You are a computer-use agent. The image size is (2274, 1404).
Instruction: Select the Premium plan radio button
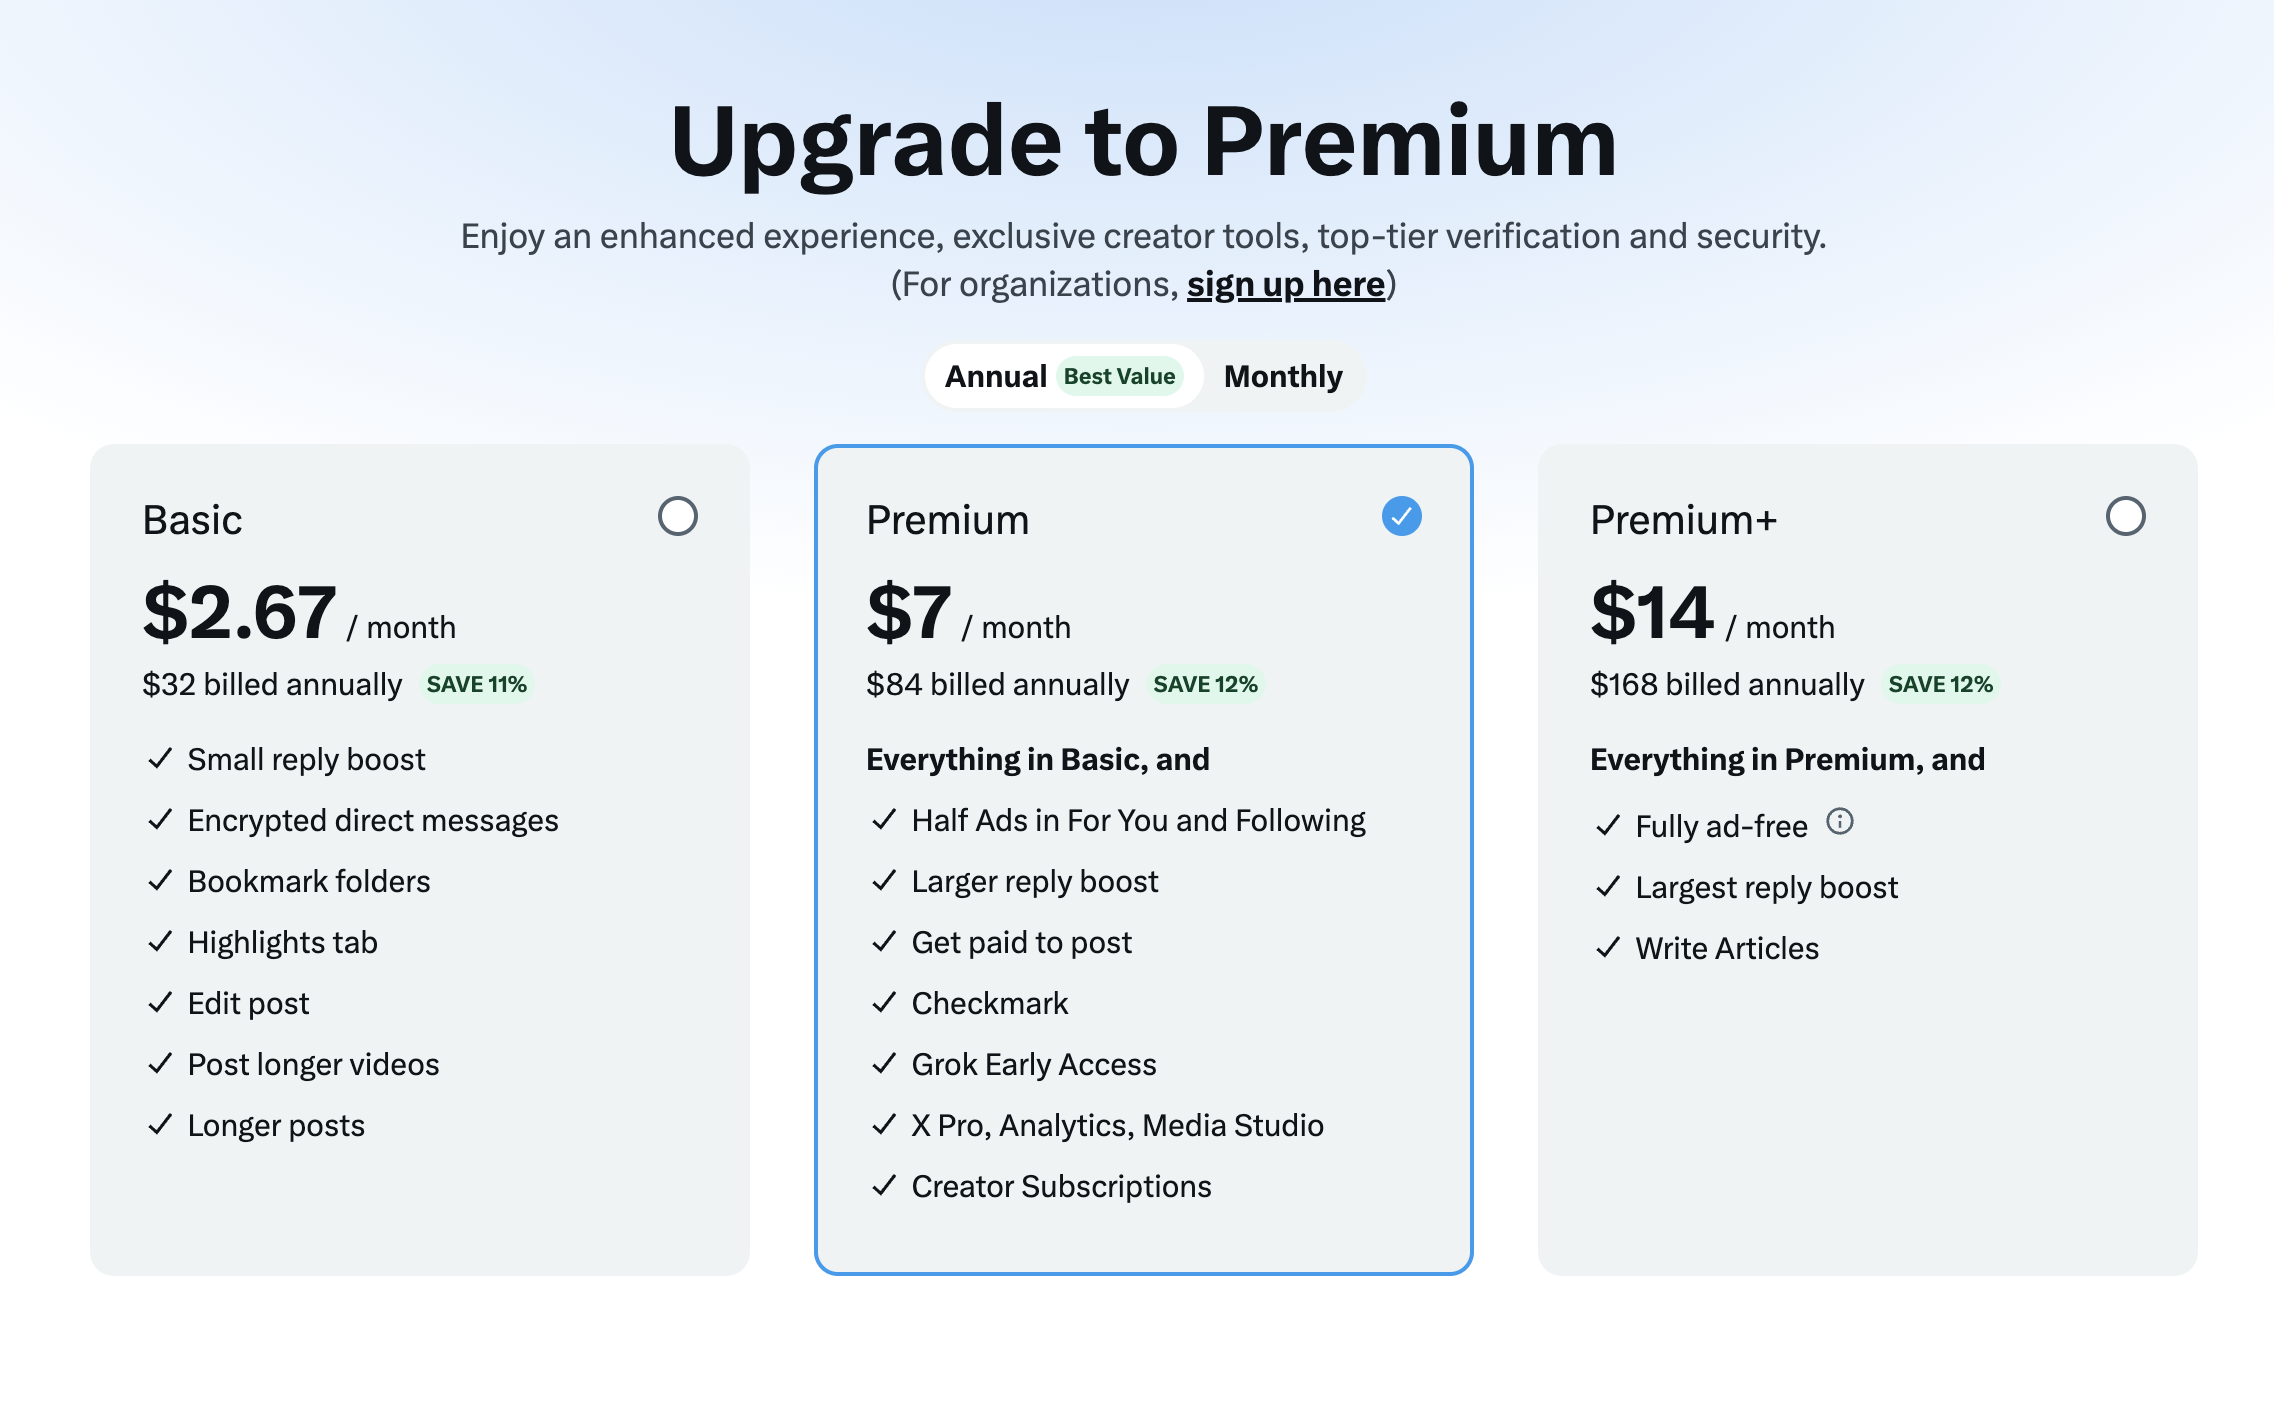coord(1401,516)
